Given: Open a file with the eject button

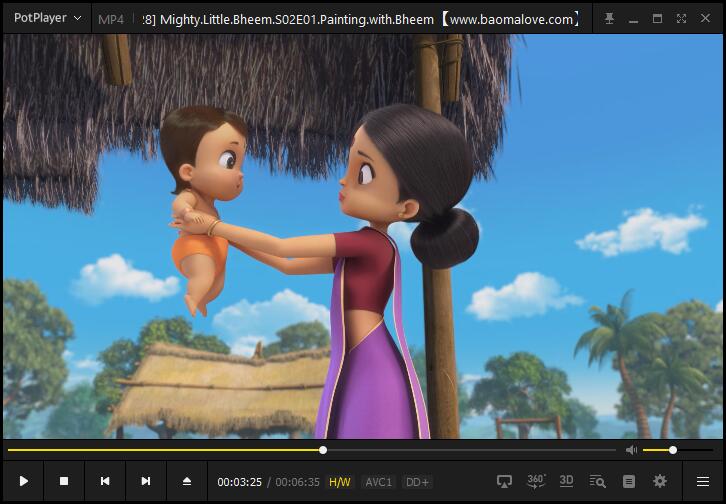Looking at the screenshot, I should [x=187, y=481].
